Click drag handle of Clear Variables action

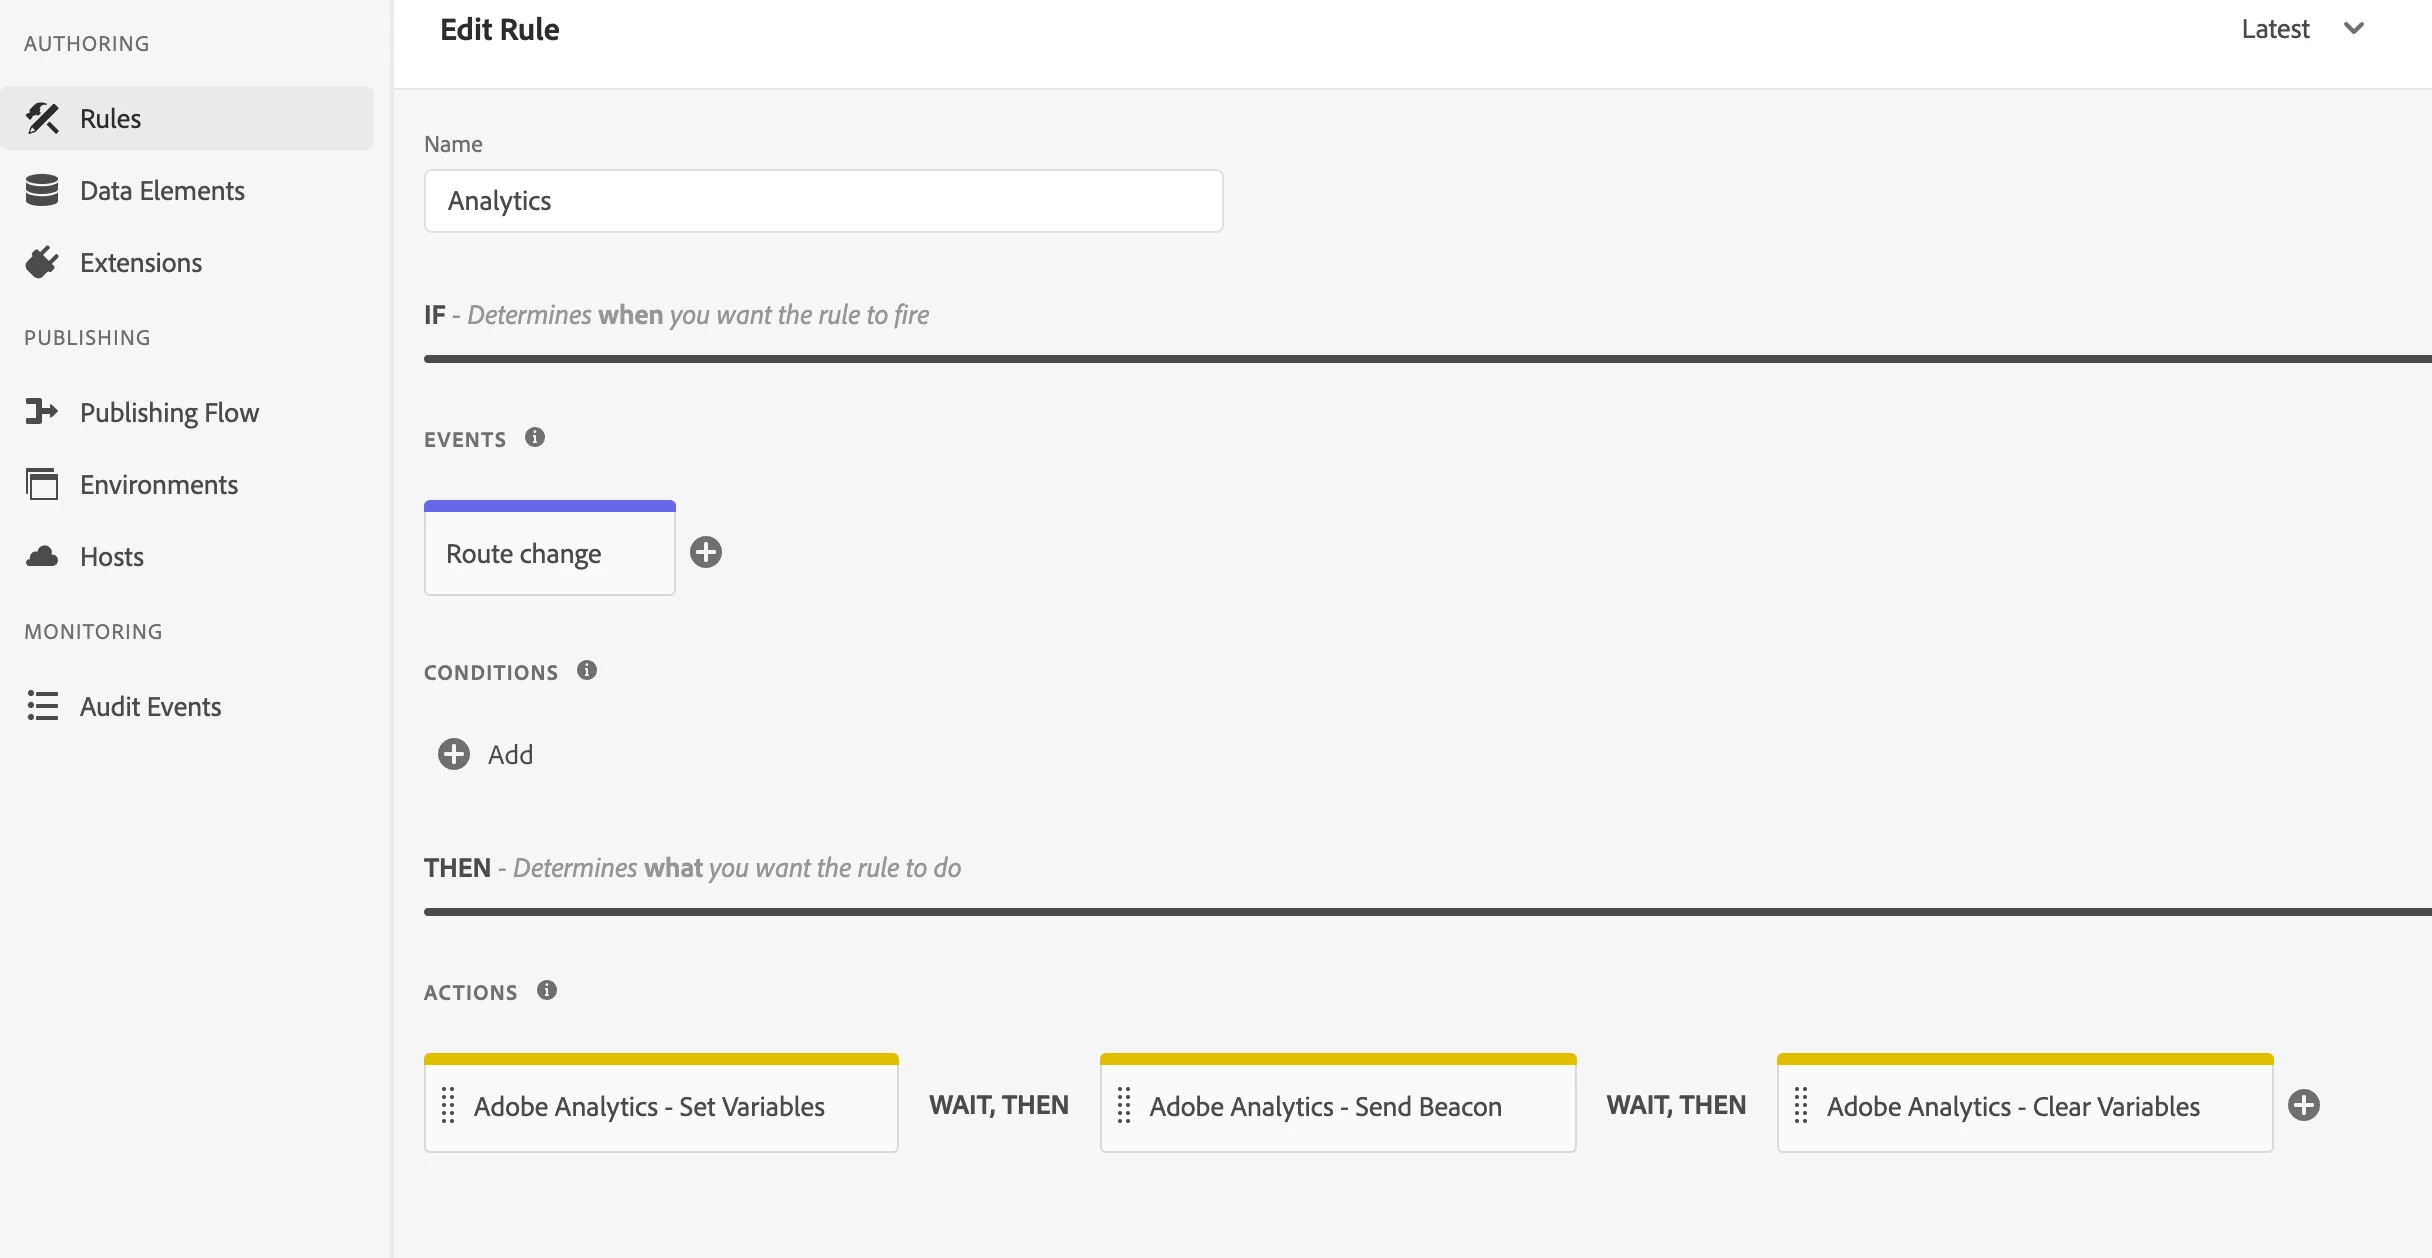coord(1801,1106)
